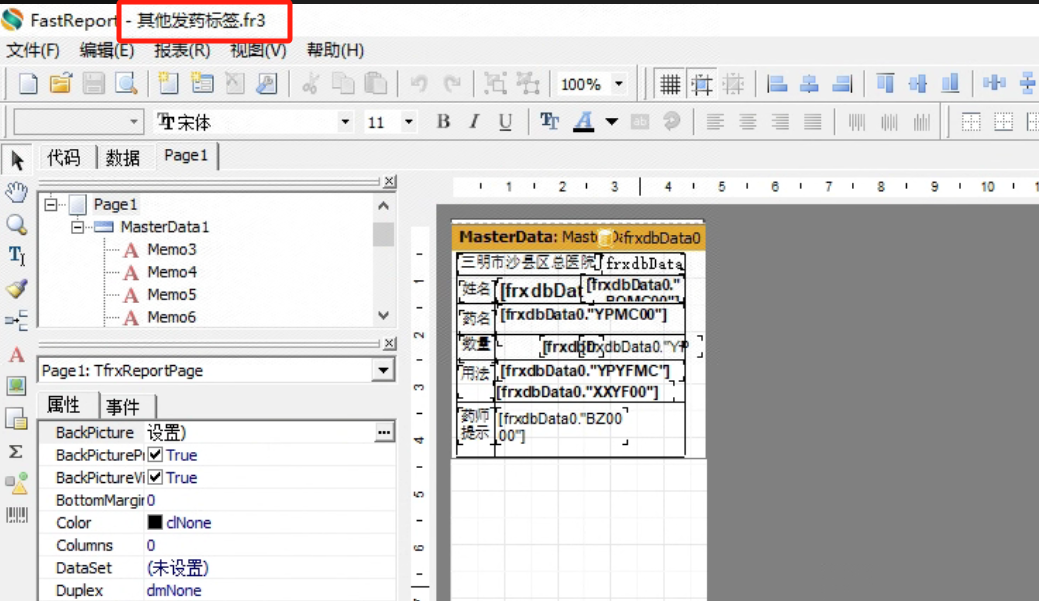Select the barcode object tool
Viewport: 1039px width, 601px height.
(x=17, y=515)
